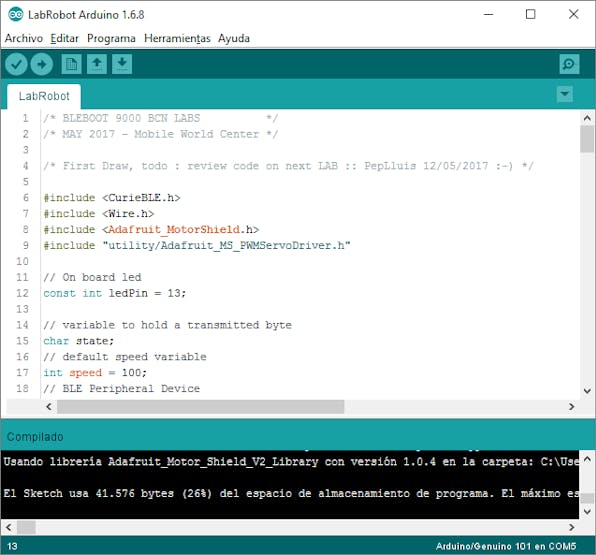Create a new sketch with New icon

71,64
